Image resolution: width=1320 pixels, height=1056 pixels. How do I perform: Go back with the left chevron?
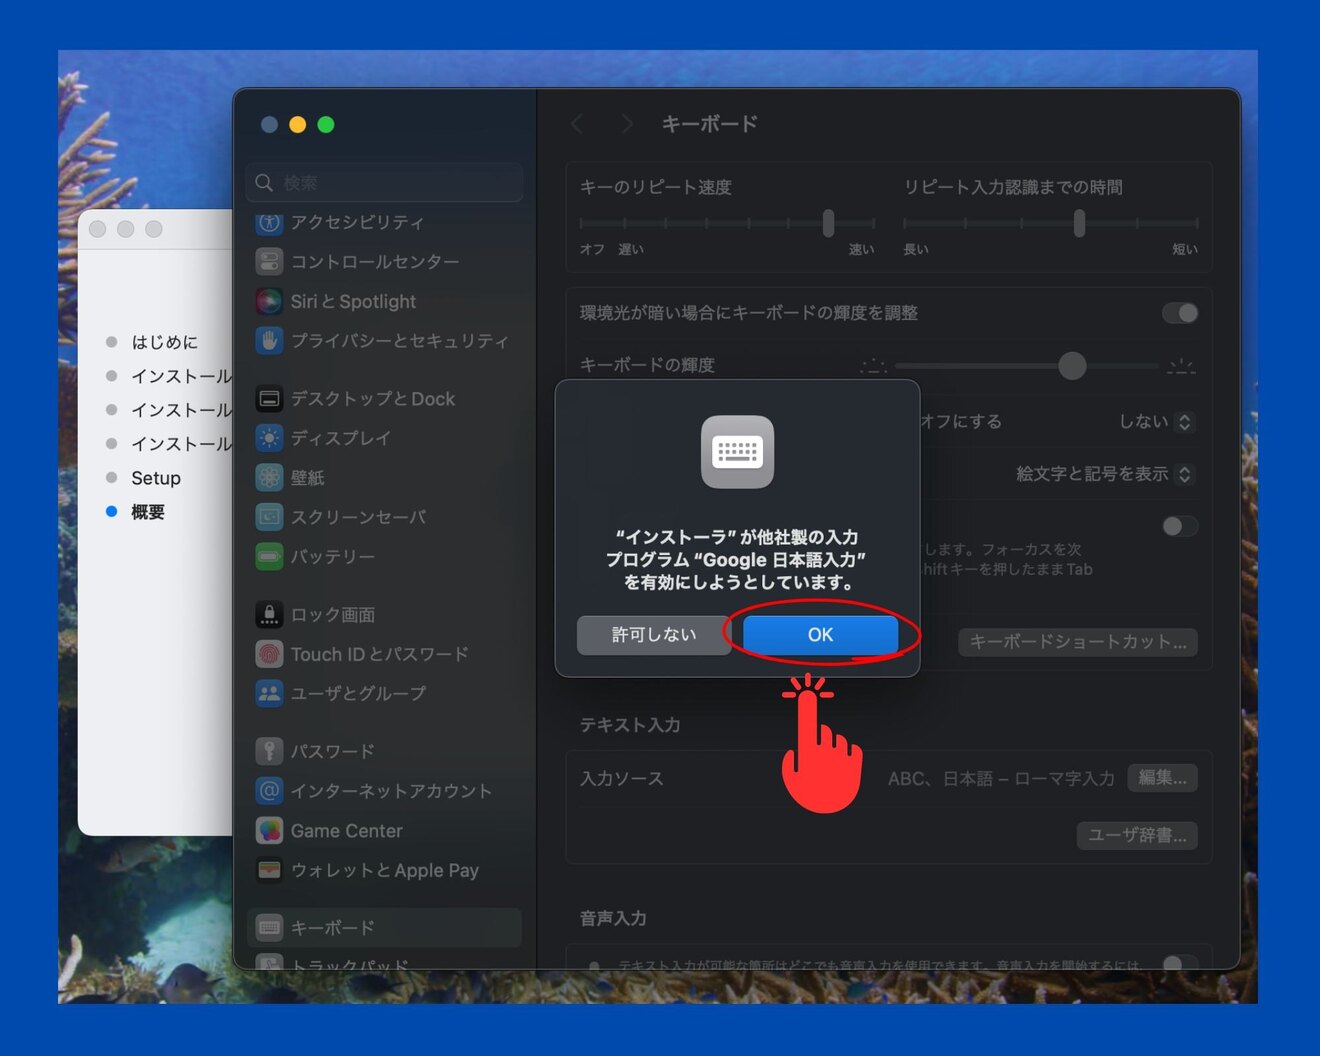pos(577,124)
